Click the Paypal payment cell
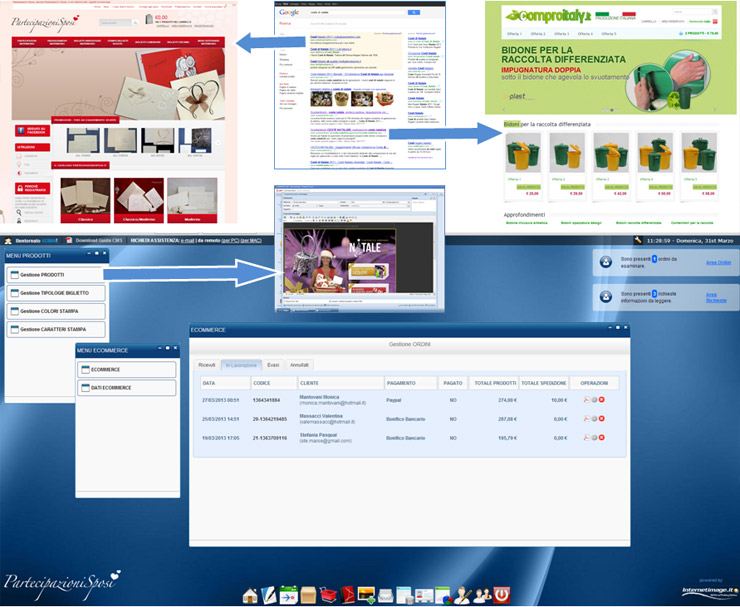 pos(394,400)
